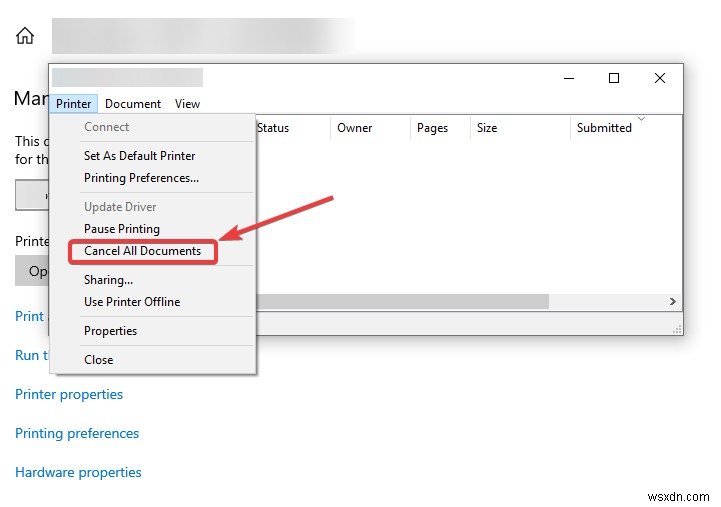Minimize the print queue window
721x507 pixels.
(569, 78)
